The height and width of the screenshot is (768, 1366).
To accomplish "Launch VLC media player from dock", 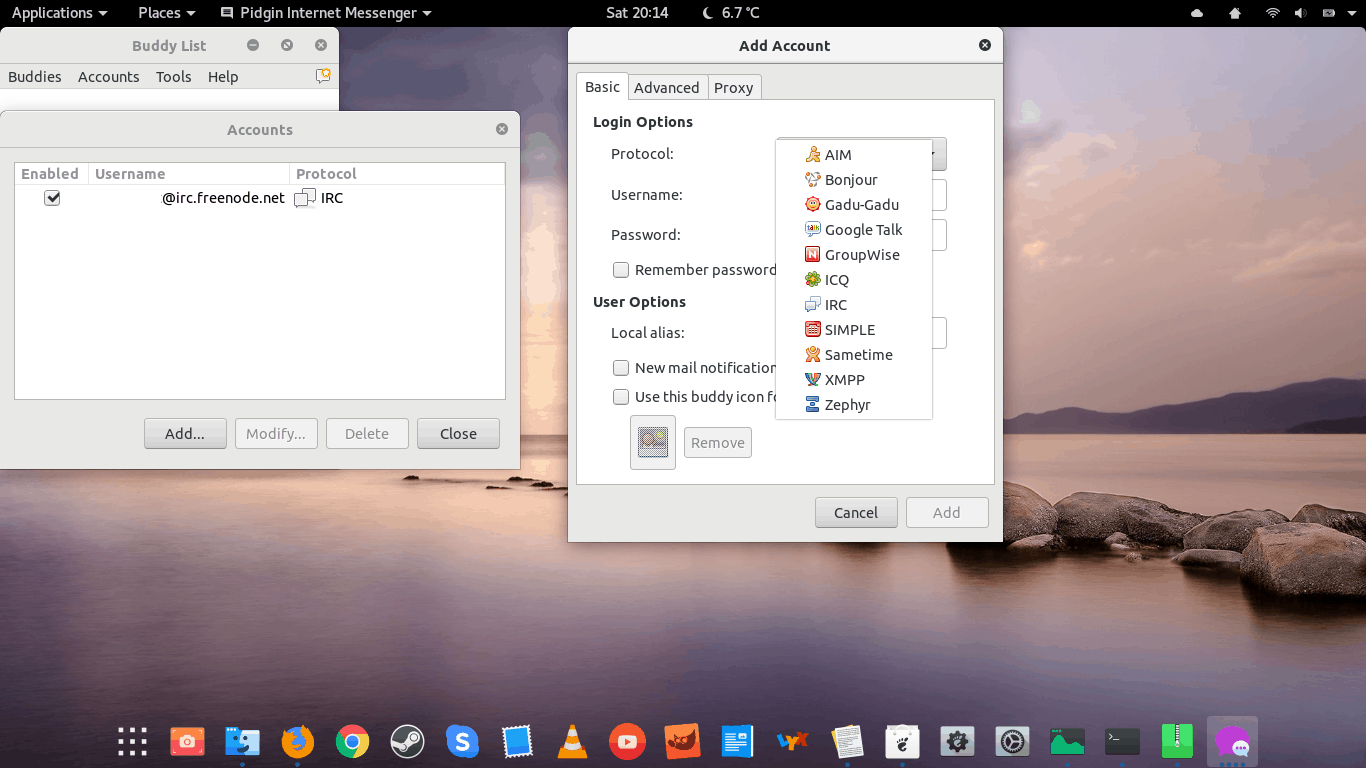I will 572,741.
